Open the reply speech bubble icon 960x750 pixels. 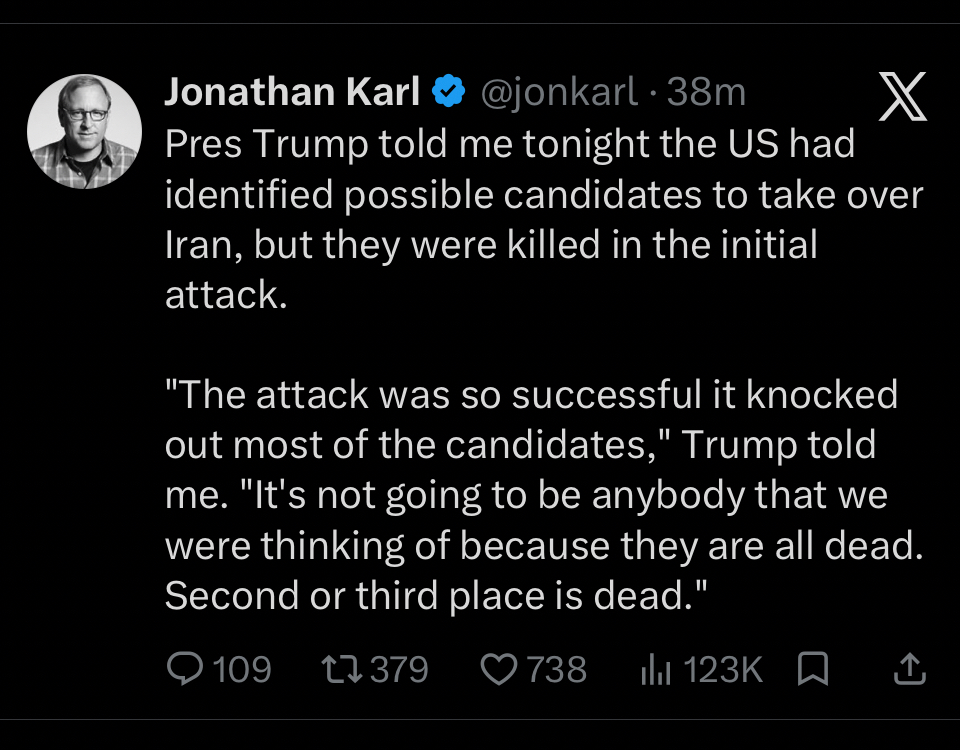[184, 668]
